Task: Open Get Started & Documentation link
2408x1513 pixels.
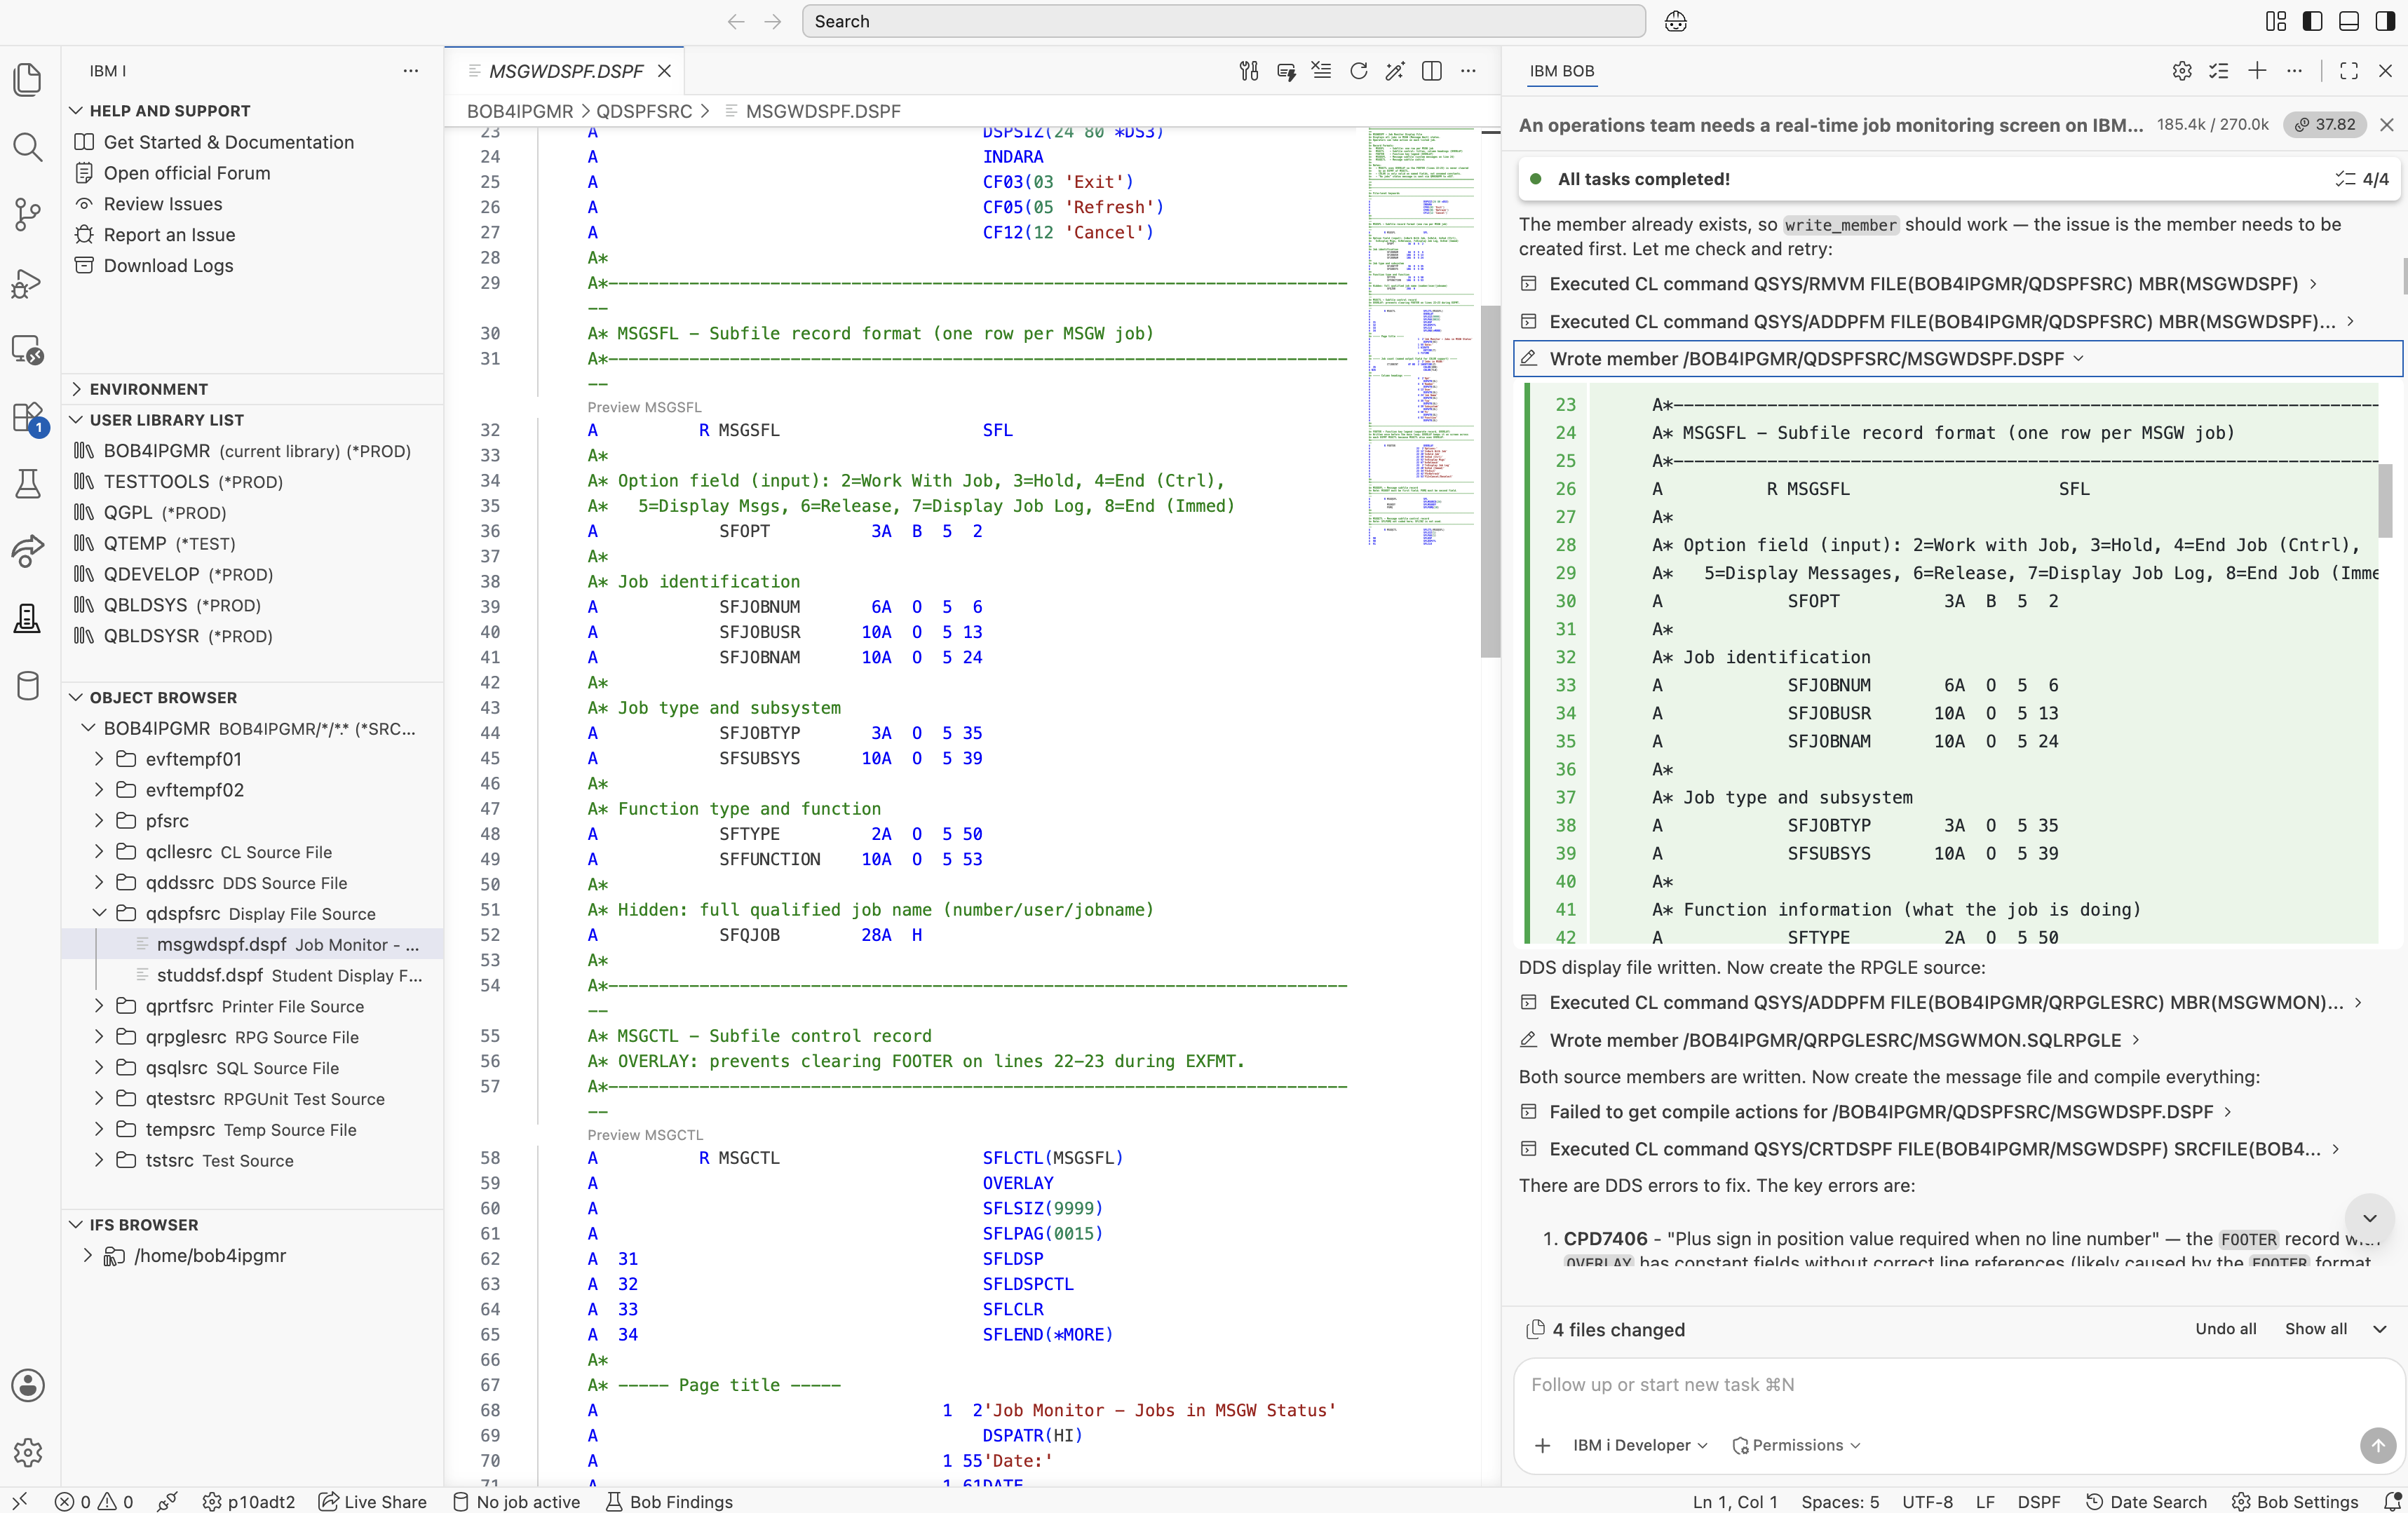Action: click(228, 142)
